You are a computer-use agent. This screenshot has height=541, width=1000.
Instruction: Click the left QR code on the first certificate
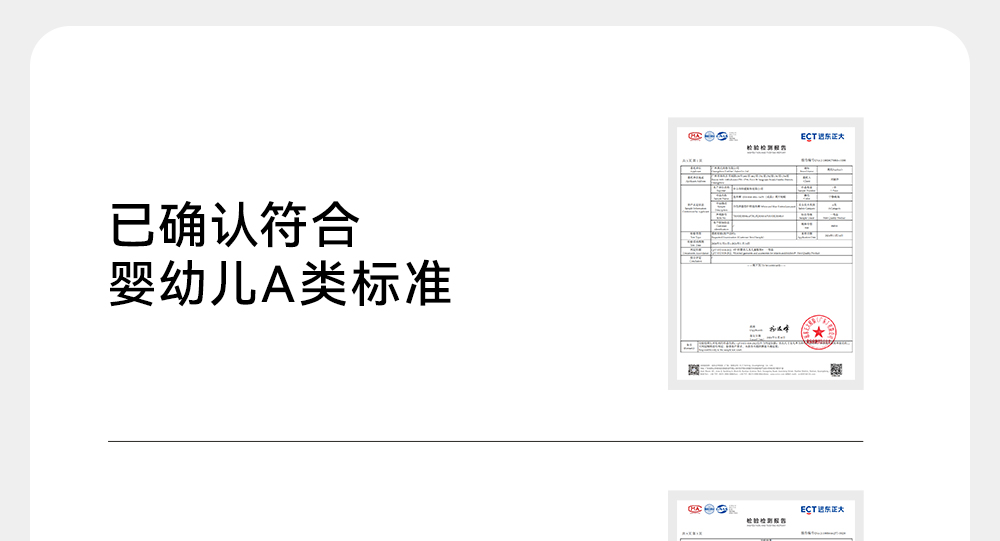click(x=694, y=370)
